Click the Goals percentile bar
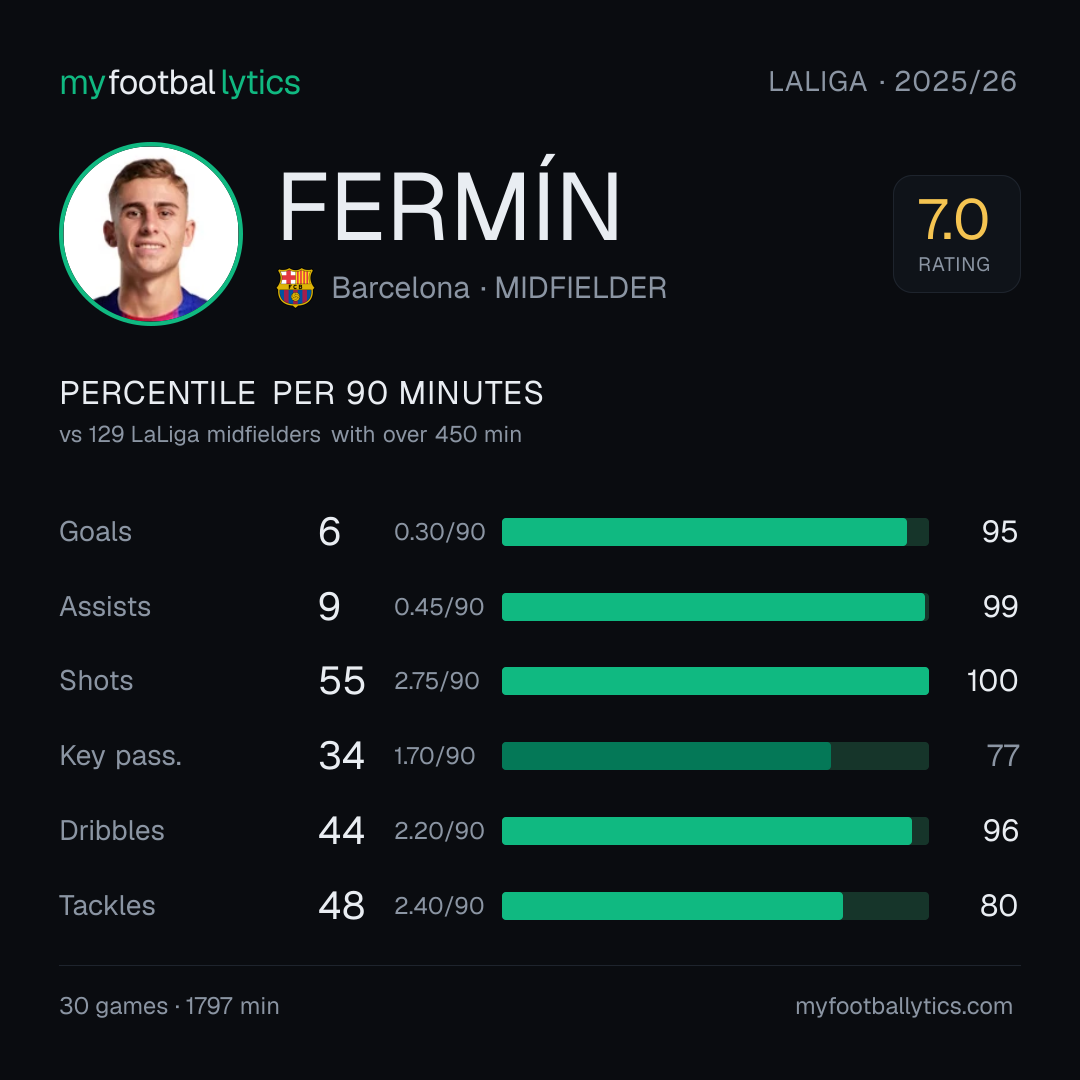 (715, 532)
